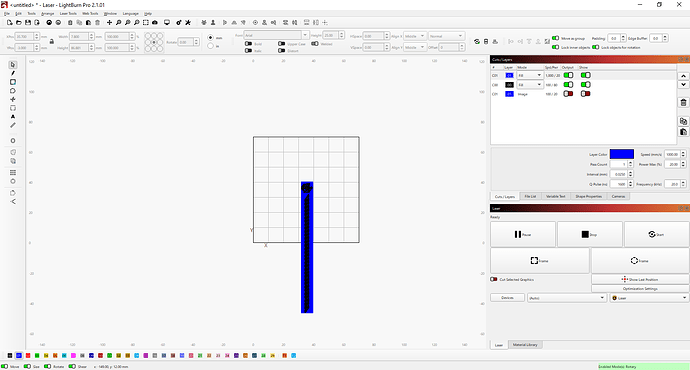Viewport: 690px width, 370px height.
Task: Click the Pause button in Laser panel
Action: coord(523,234)
